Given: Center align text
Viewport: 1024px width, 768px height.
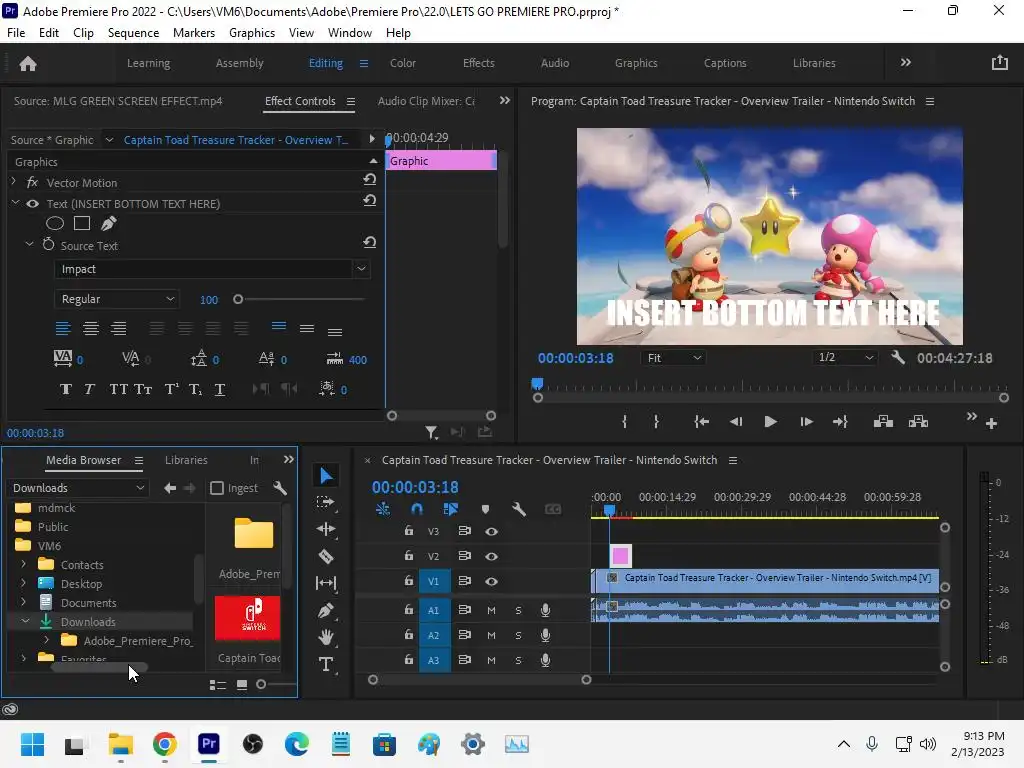Looking at the screenshot, I should [x=91, y=328].
